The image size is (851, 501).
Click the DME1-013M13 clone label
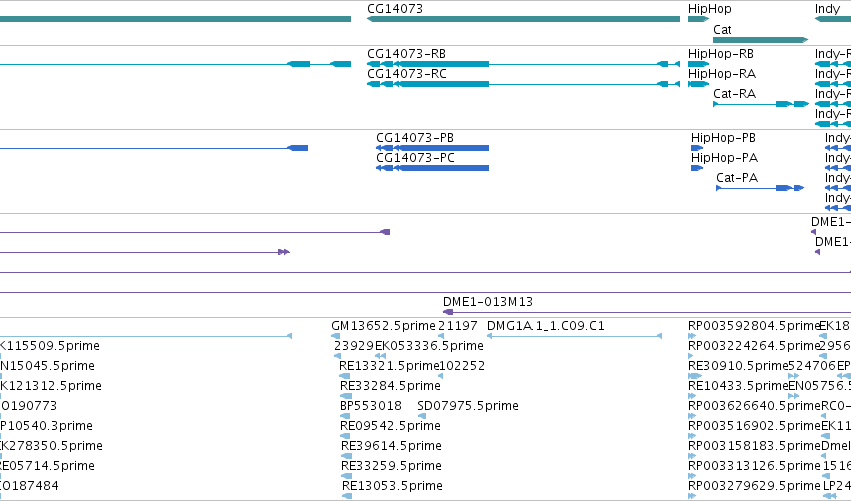[488, 302]
